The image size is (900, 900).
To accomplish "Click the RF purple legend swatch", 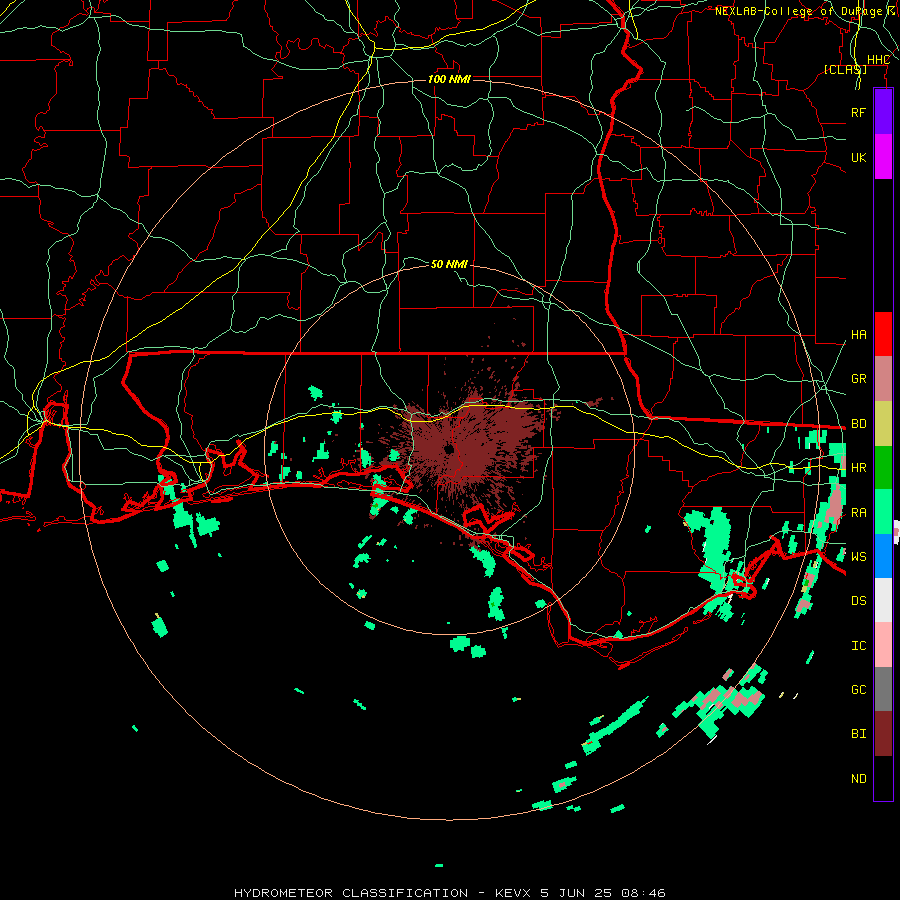I will [883, 112].
